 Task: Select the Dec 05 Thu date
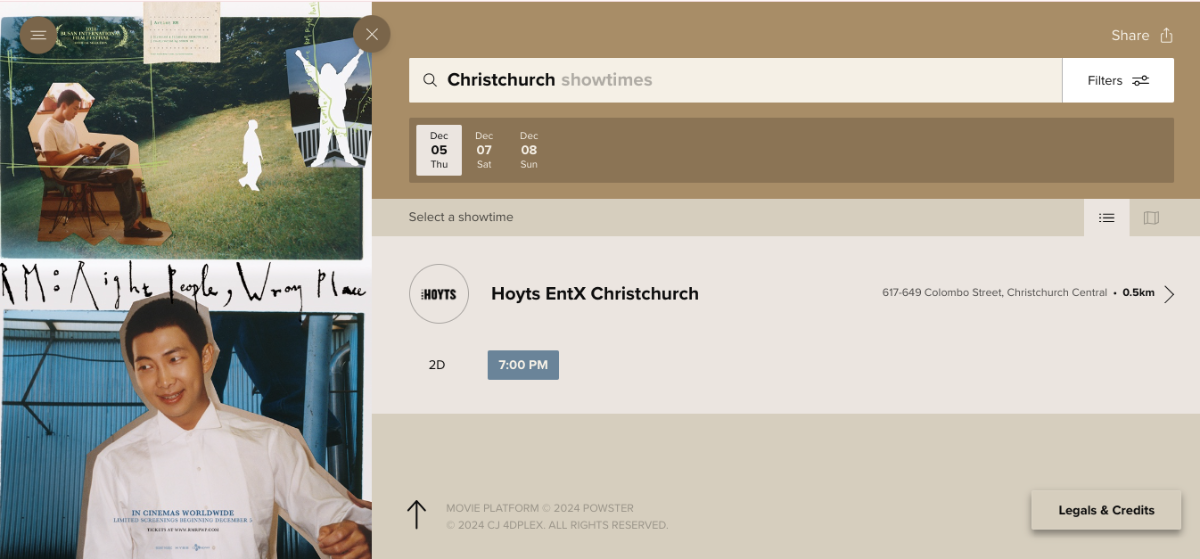(439, 150)
